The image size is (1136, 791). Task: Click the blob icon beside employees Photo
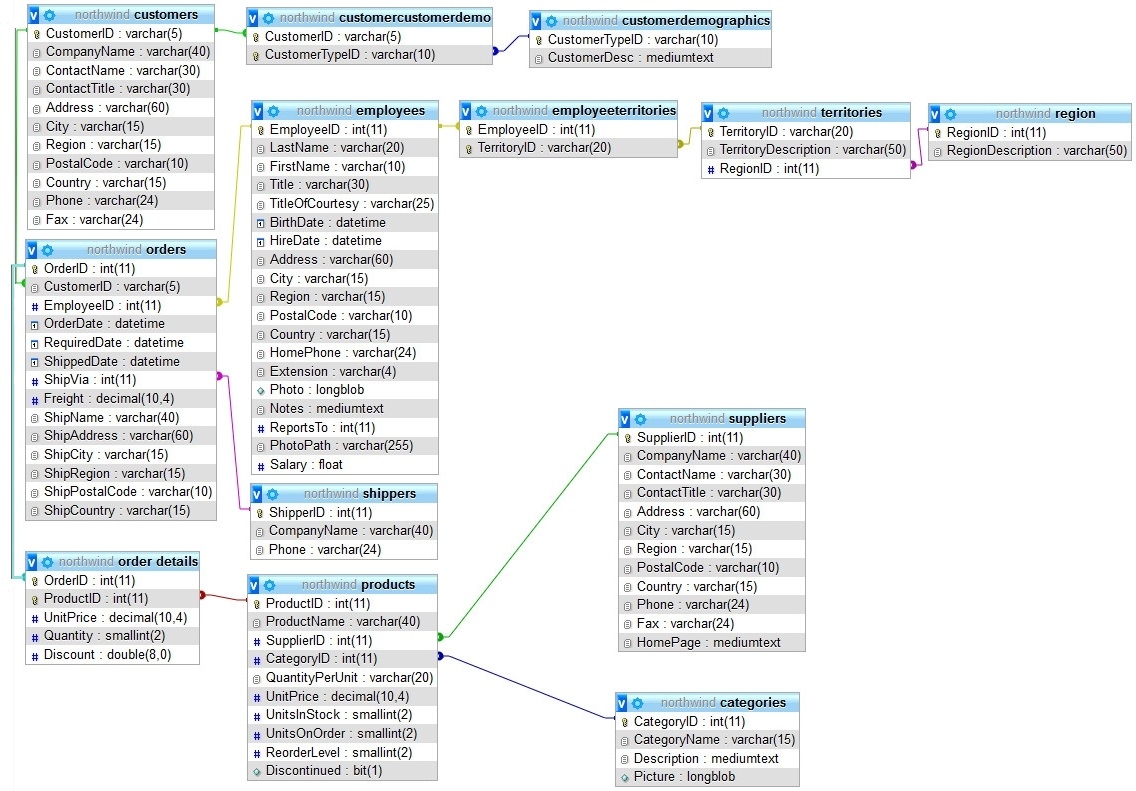pyautogui.click(x=261, y=390)
